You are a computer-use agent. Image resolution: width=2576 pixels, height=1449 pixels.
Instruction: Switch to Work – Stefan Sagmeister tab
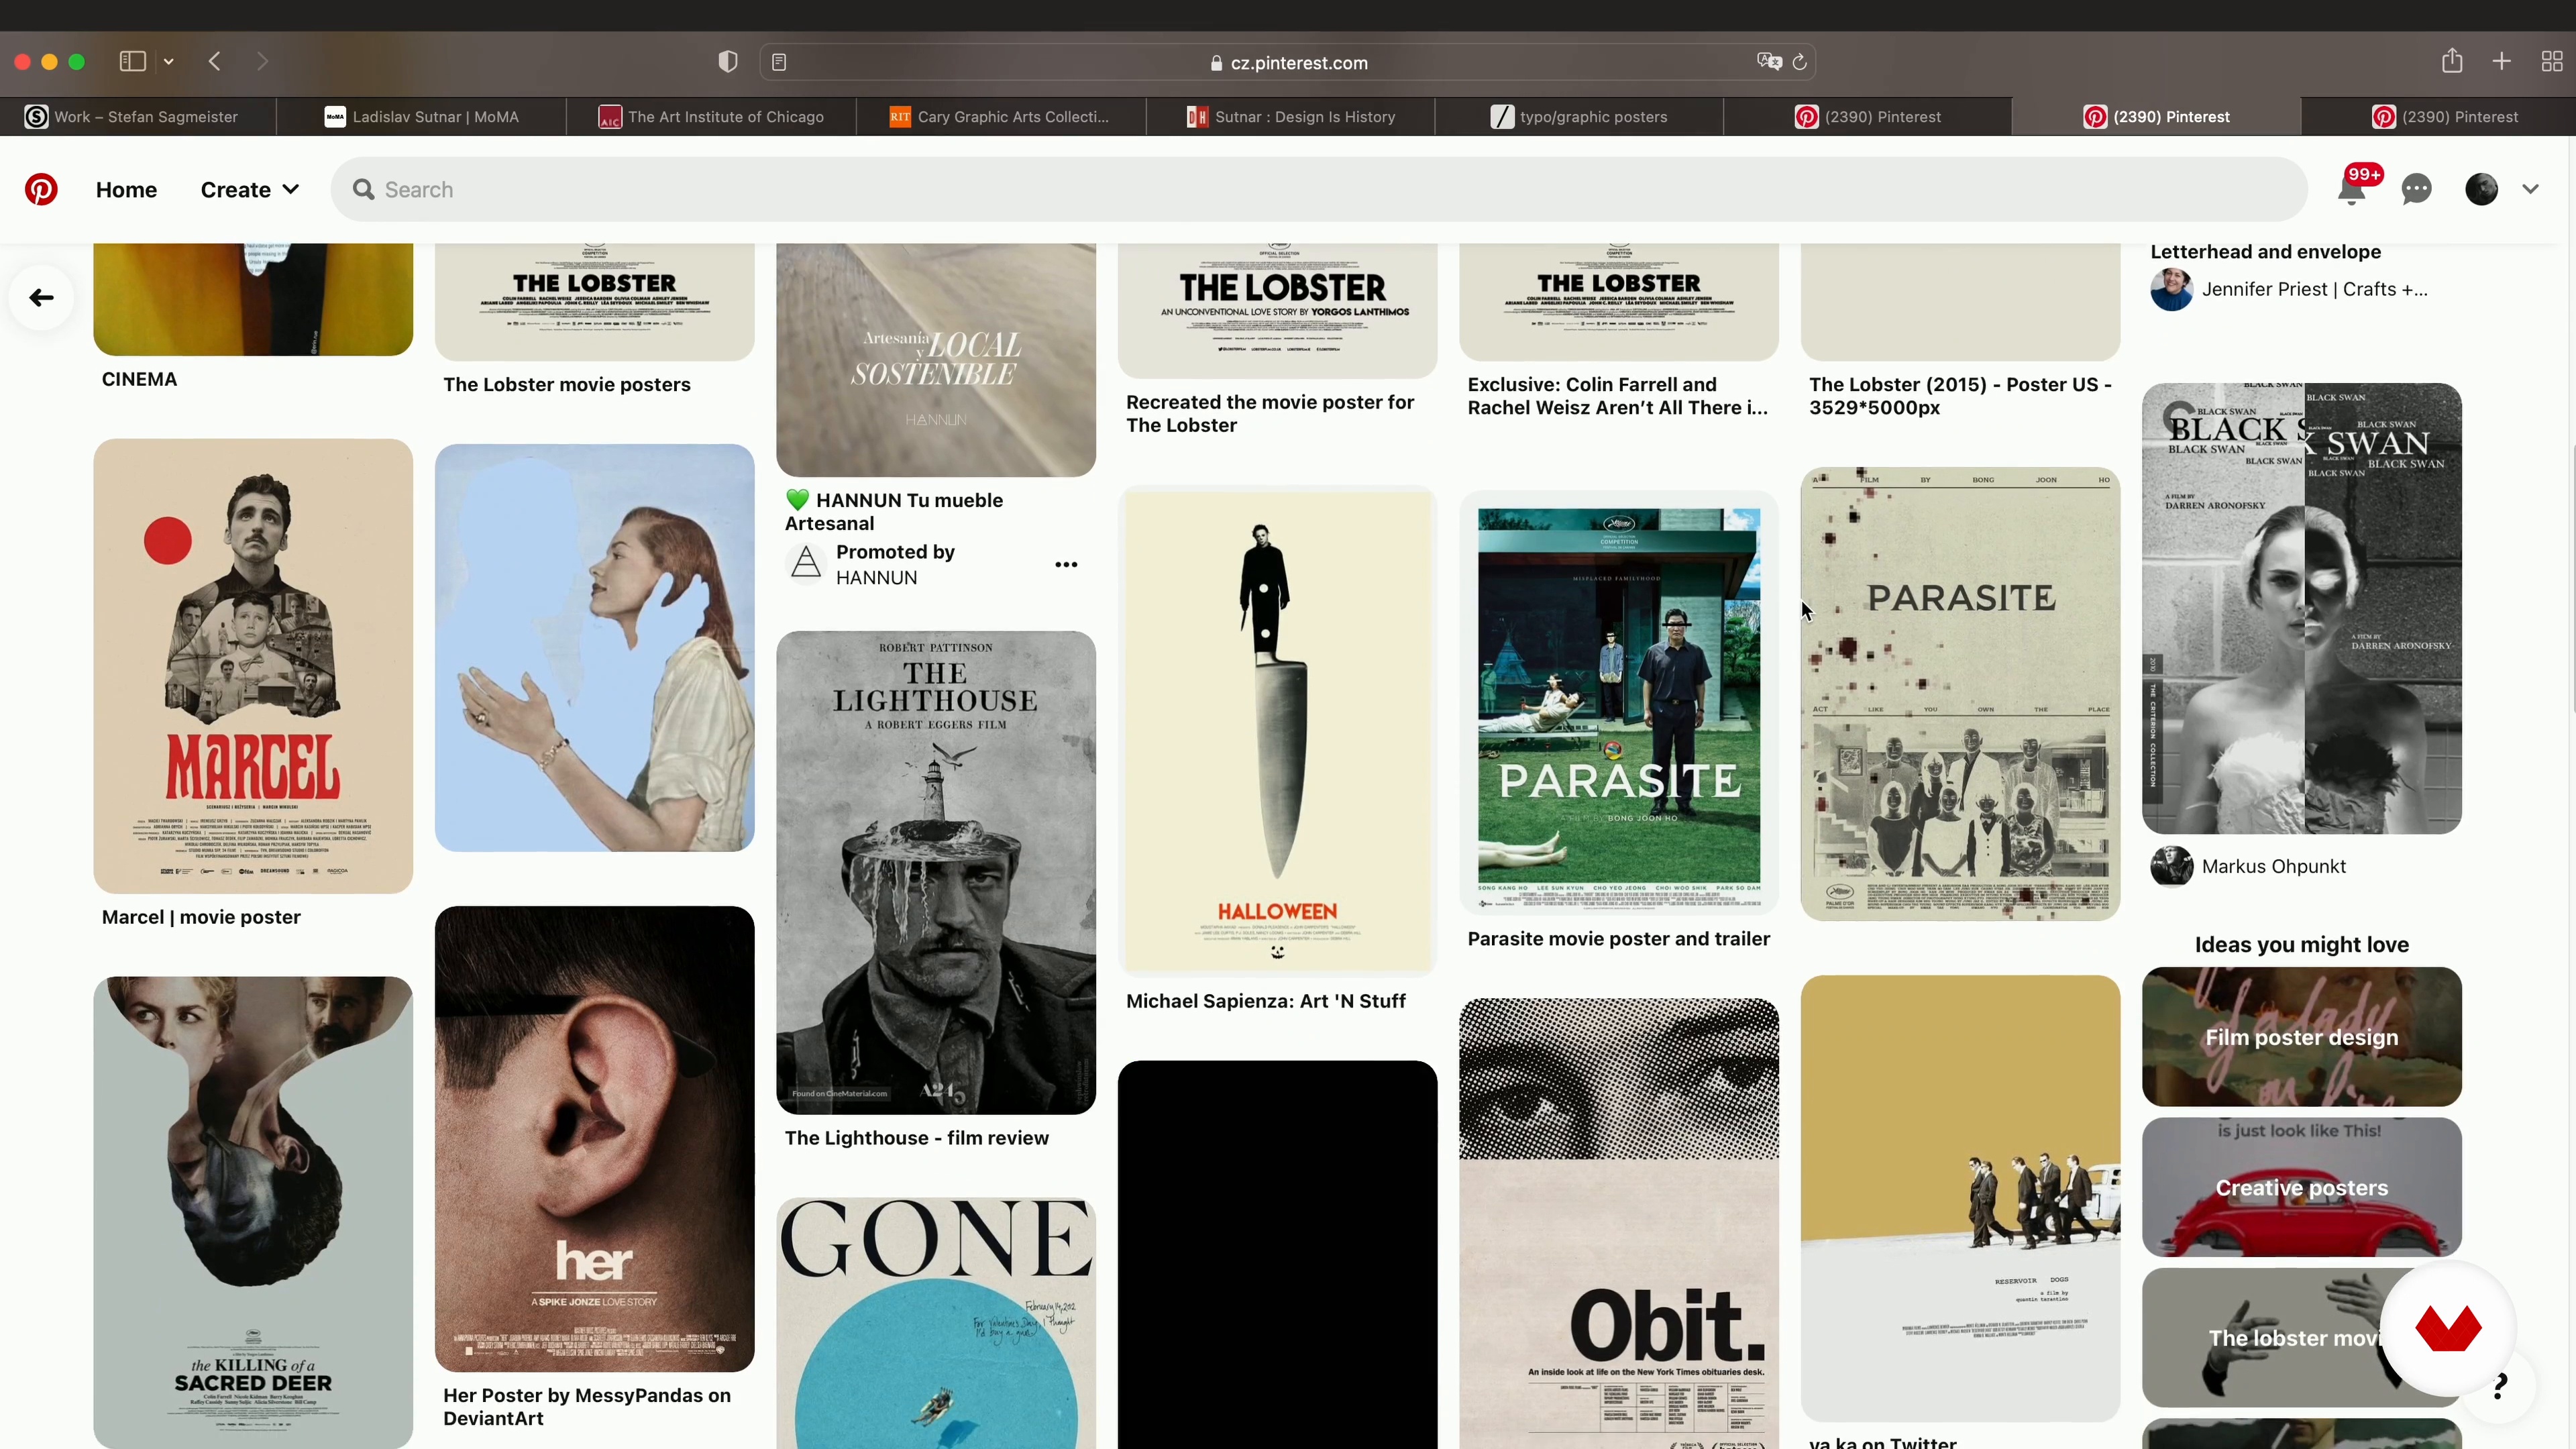point(138,117)
